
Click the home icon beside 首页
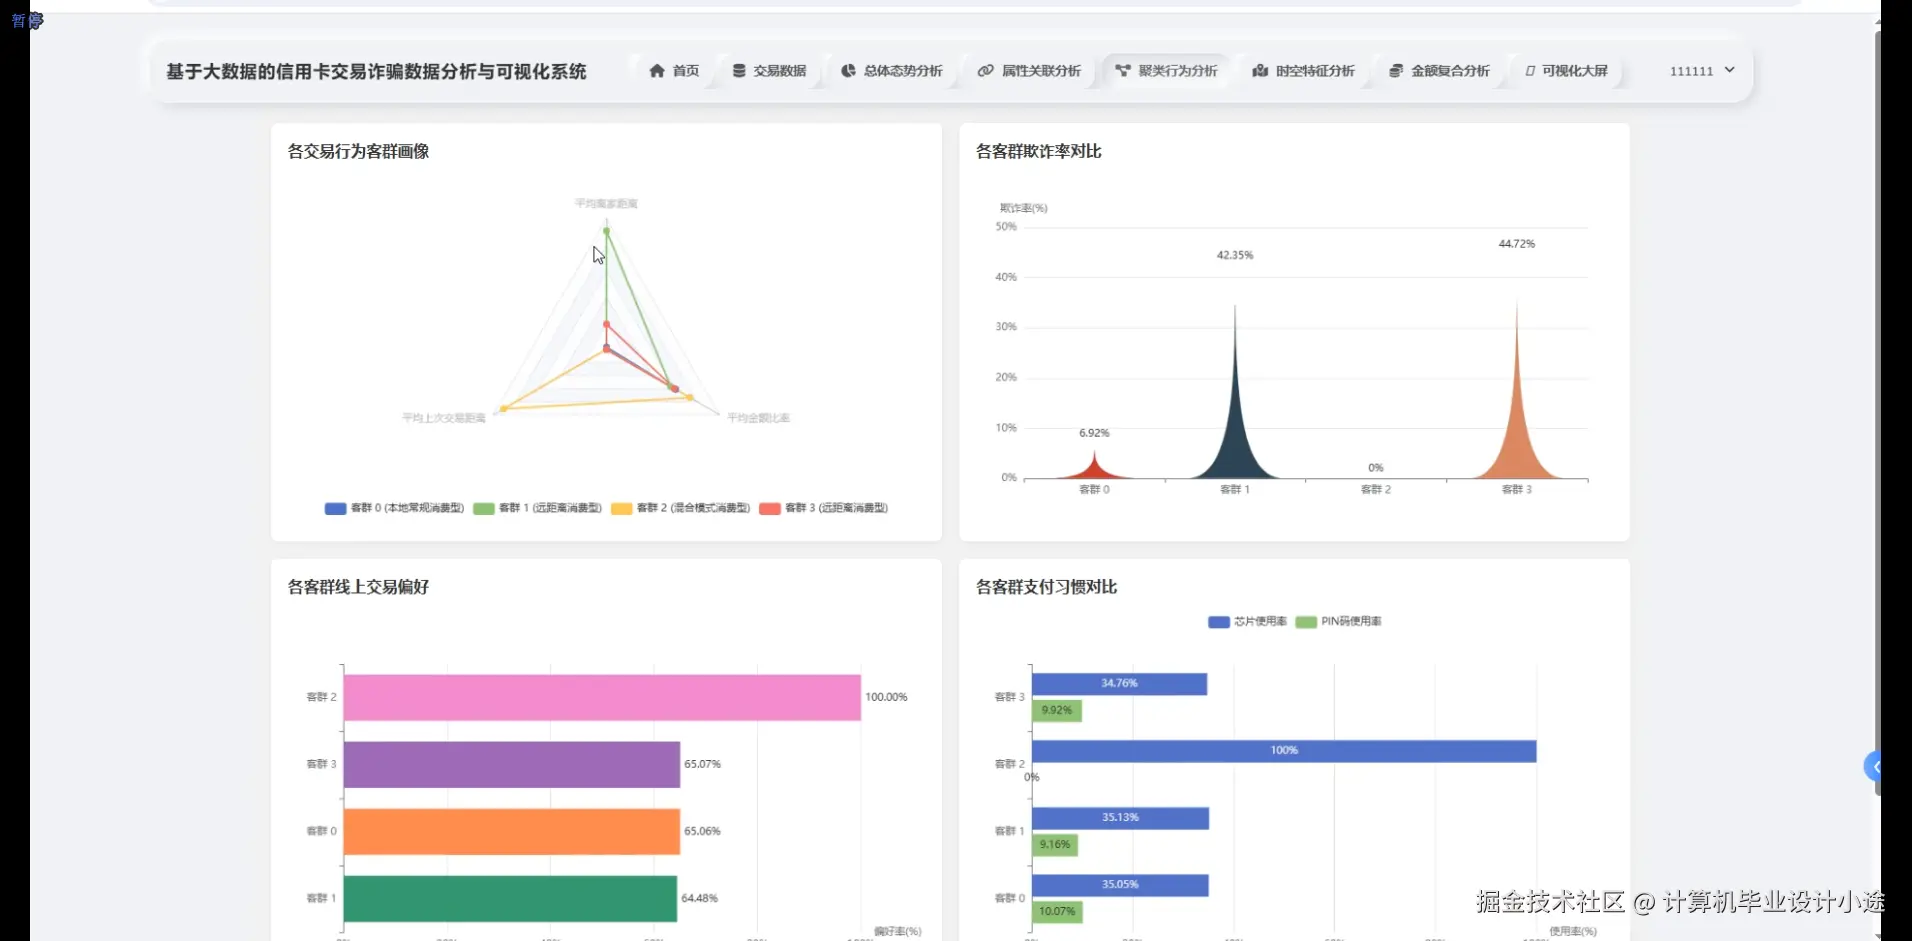tap(657, 71)
